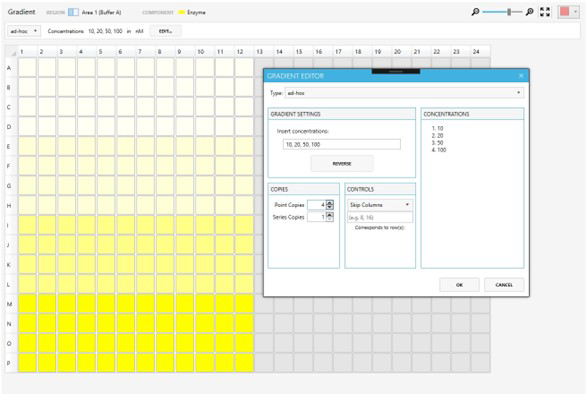587x394 pixels.
Task: Click the zoom out magnifier icon
Action: click(x=475, y=12)
